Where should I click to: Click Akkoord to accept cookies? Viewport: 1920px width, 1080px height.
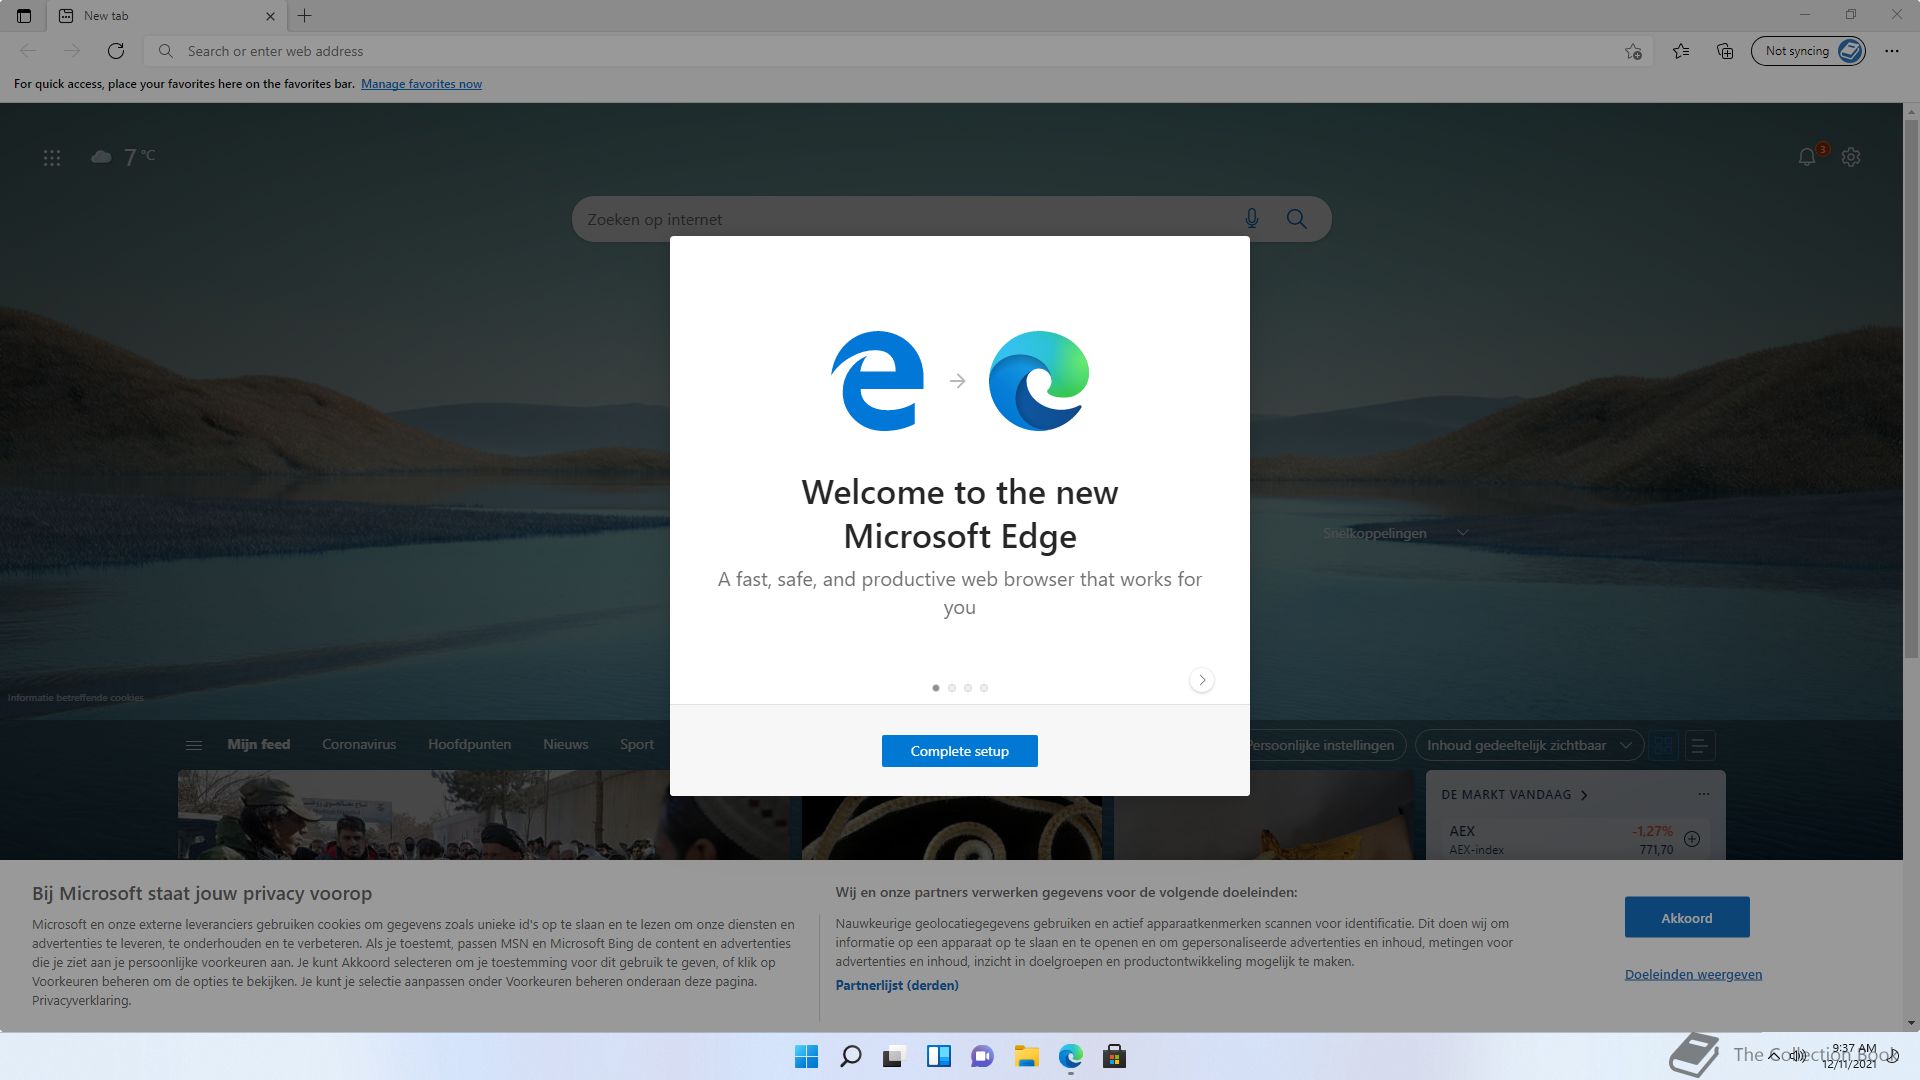[x=1687, y=917]
